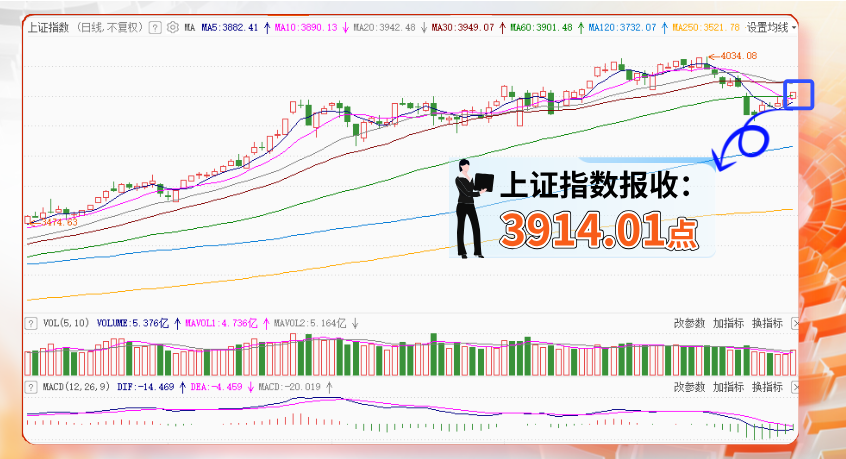The image size is (846, 459).
Task: Click the help icon left of MACD(12,26,9)
Action: pyautogui.click(x=32, y=386)
